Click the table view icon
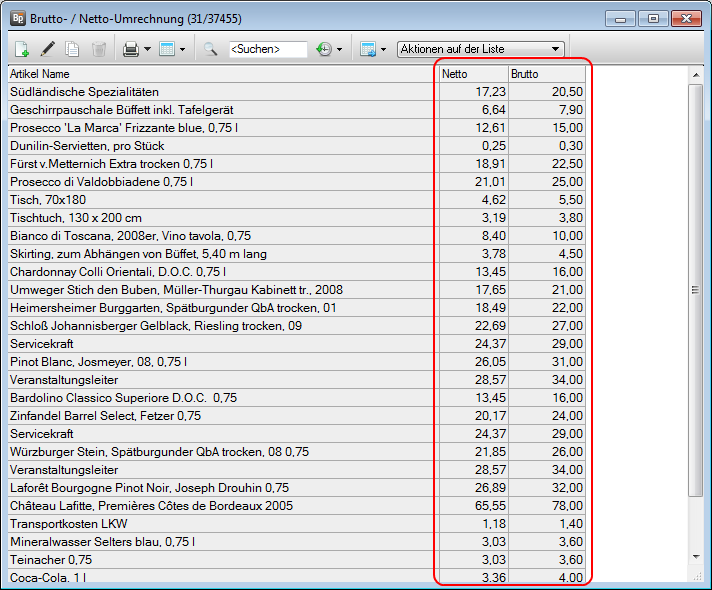The image size is (712, 590). coord(167,49)
